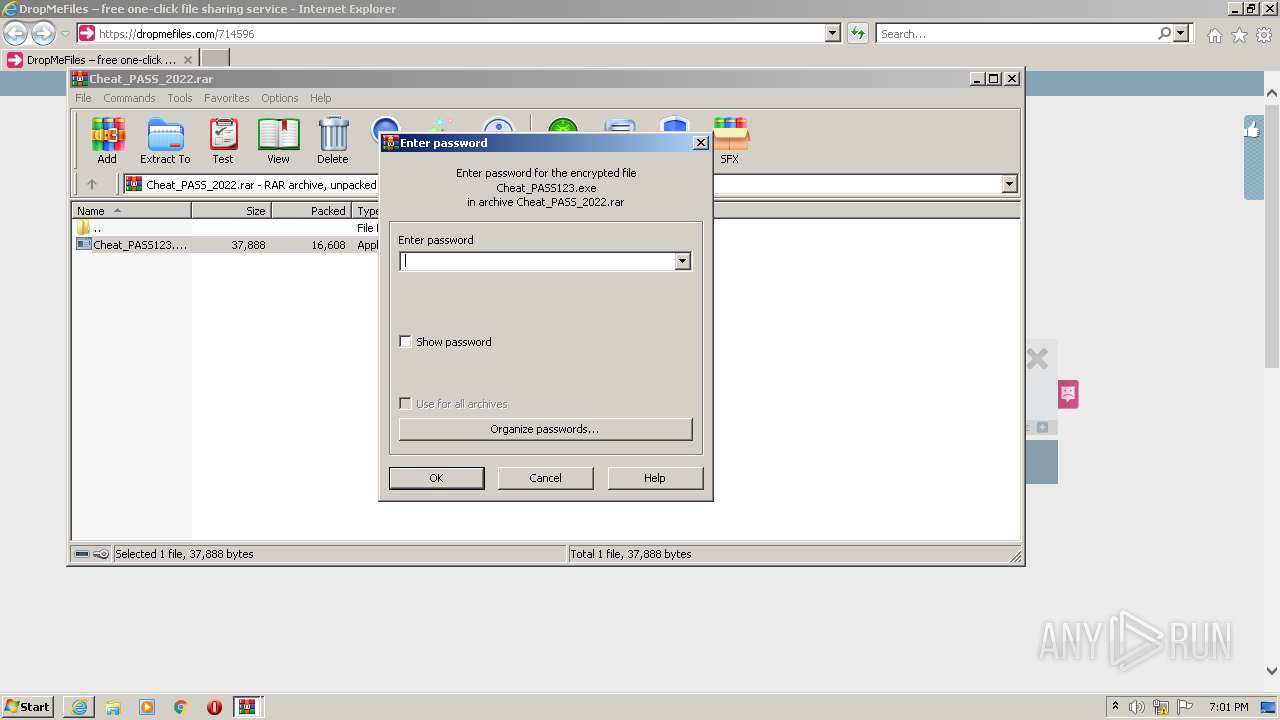The width and height of the screenshot is (1280, 720).
Task: Click inside the Enter password field
Action: point(537,261)
